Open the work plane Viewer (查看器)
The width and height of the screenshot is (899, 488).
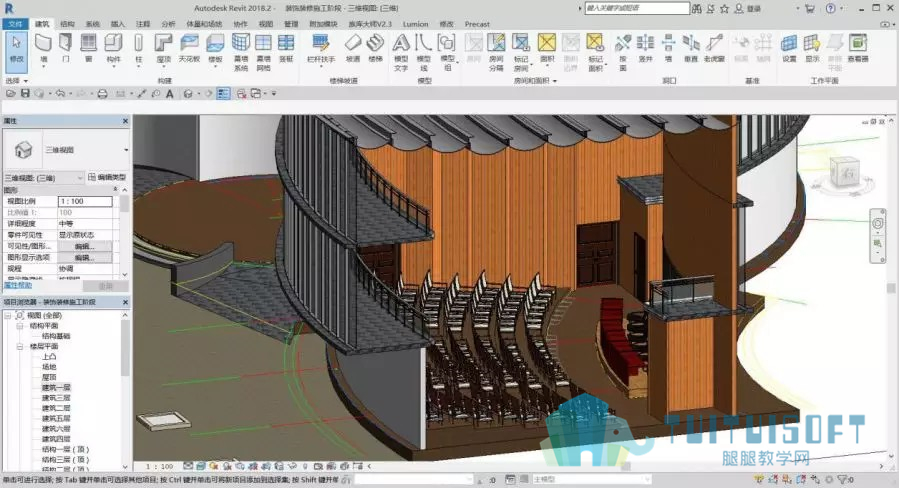pyautogui.click(x=858, y=48)
